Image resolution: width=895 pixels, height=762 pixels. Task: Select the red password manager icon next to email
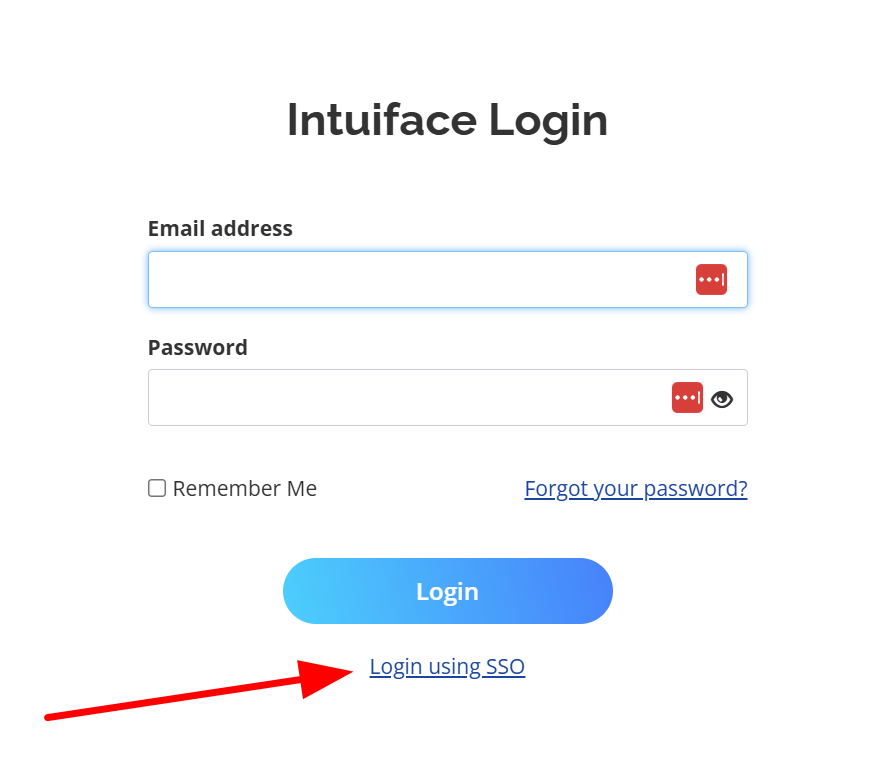click(711, 279)
